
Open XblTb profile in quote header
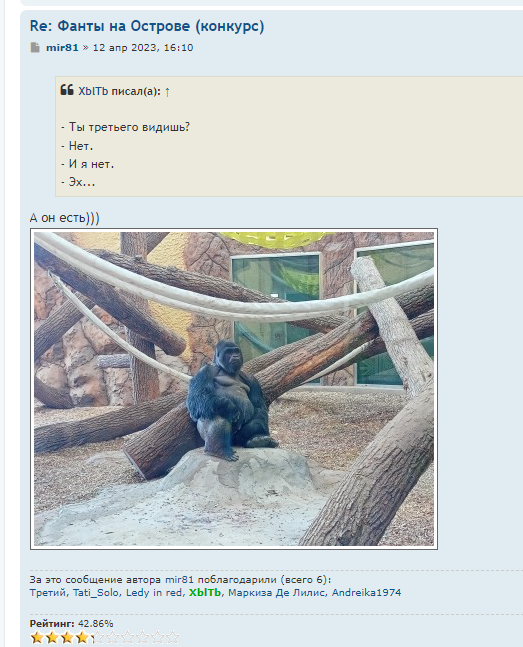(x=93, y=91)
